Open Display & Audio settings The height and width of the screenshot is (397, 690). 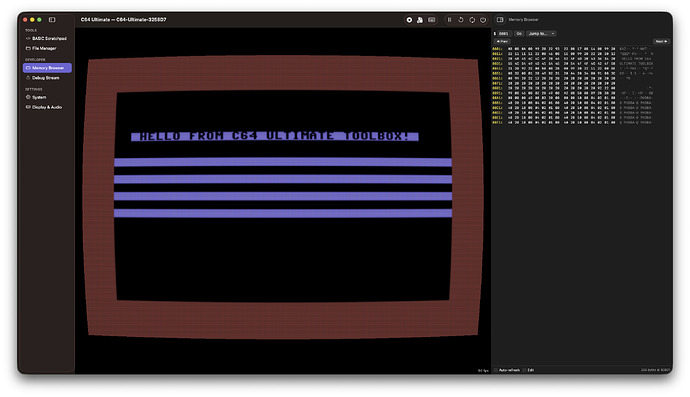click(x=47, y=107)
